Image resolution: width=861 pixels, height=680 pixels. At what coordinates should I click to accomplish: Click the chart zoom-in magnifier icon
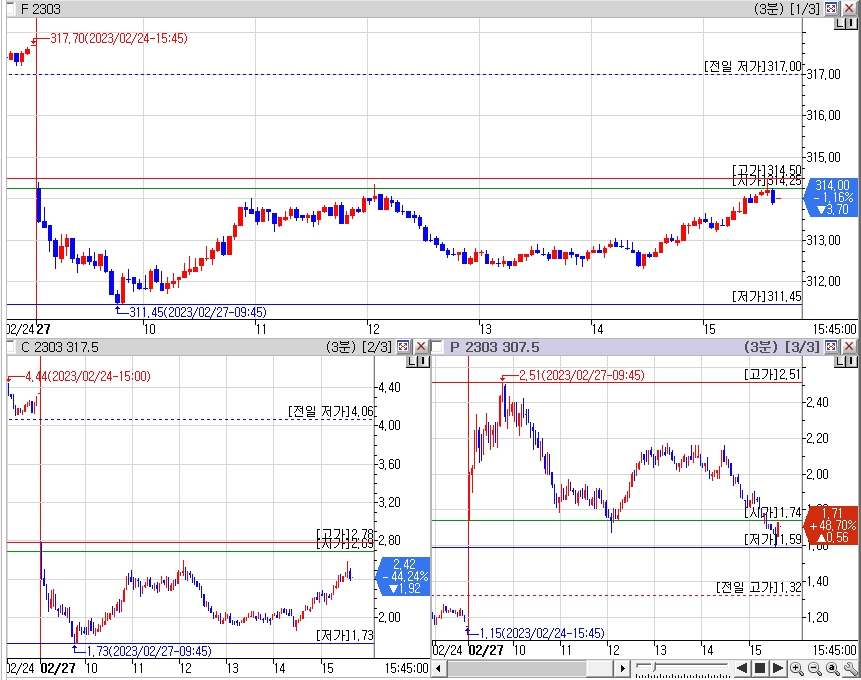(x=797, y=668)
